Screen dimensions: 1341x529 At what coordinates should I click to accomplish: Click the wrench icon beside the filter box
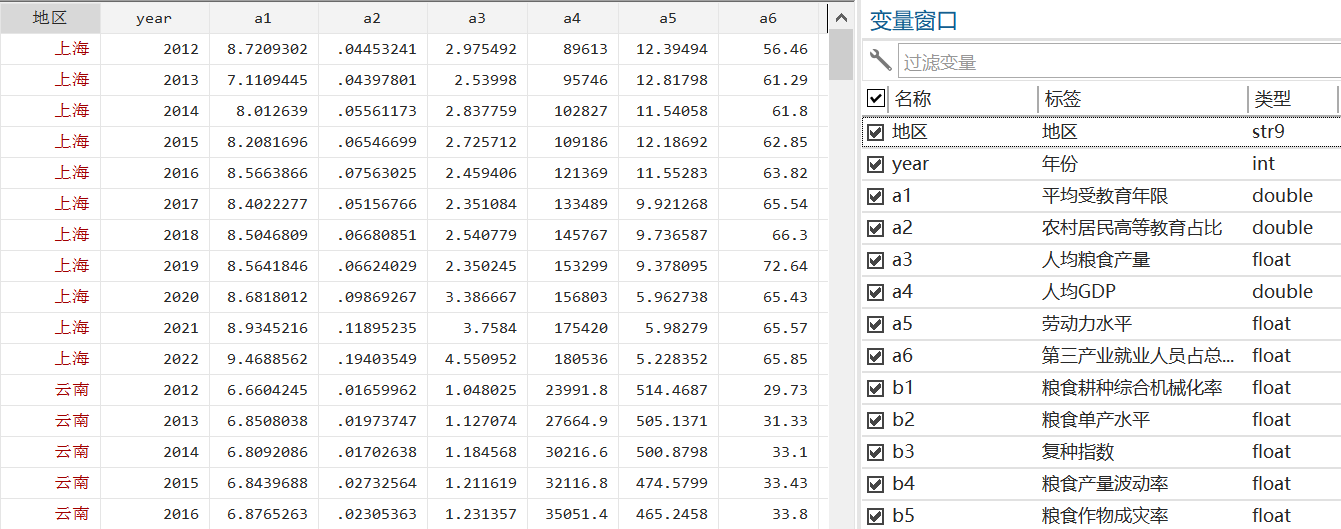pos(880,61)
